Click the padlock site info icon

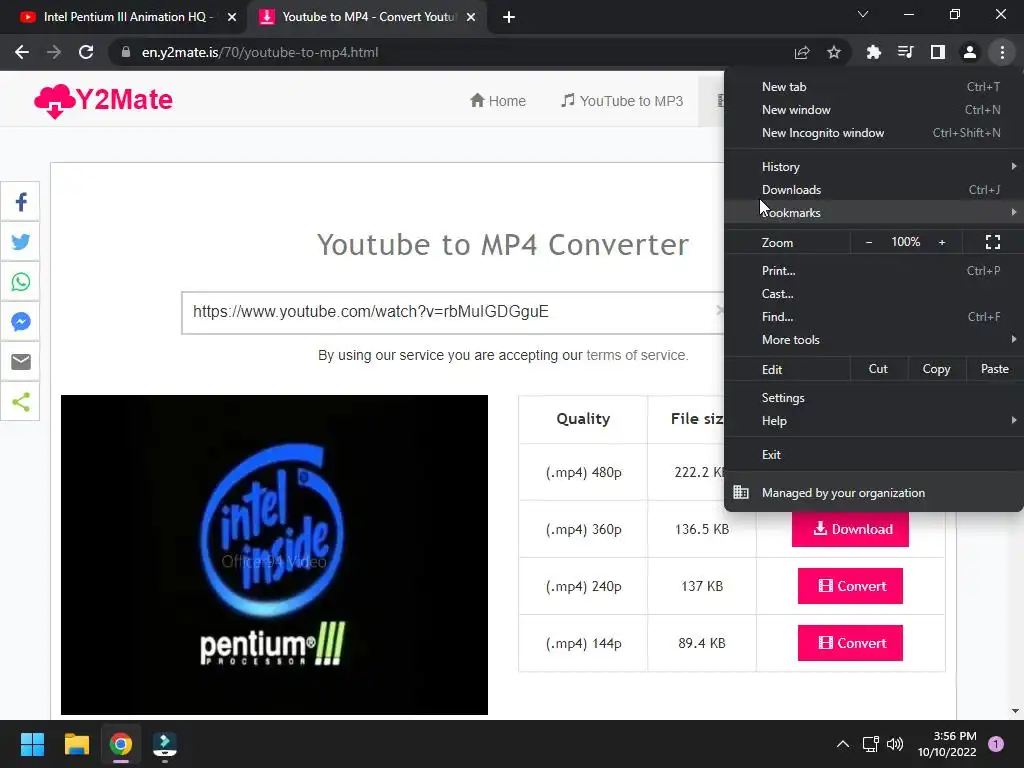[126, 52]
